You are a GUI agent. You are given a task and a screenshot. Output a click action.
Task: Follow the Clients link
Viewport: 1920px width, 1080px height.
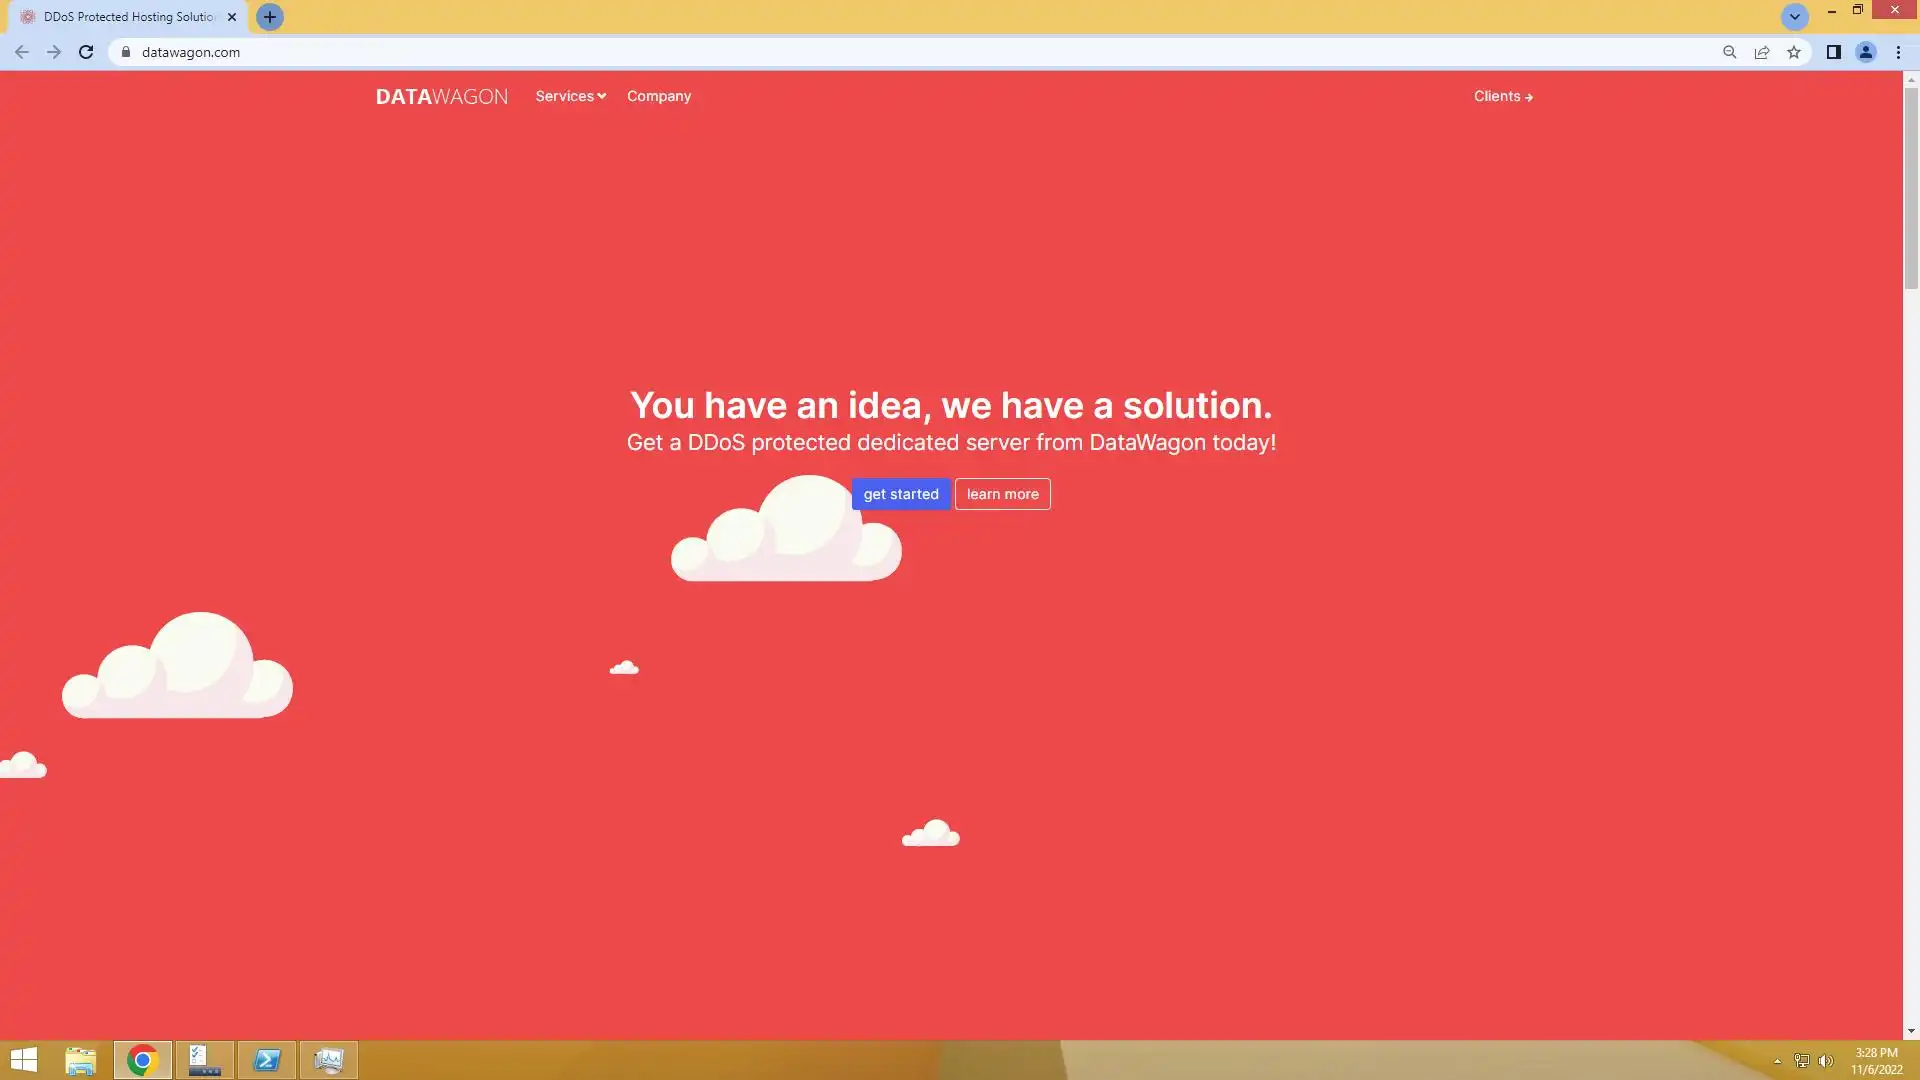(1502, 96)
